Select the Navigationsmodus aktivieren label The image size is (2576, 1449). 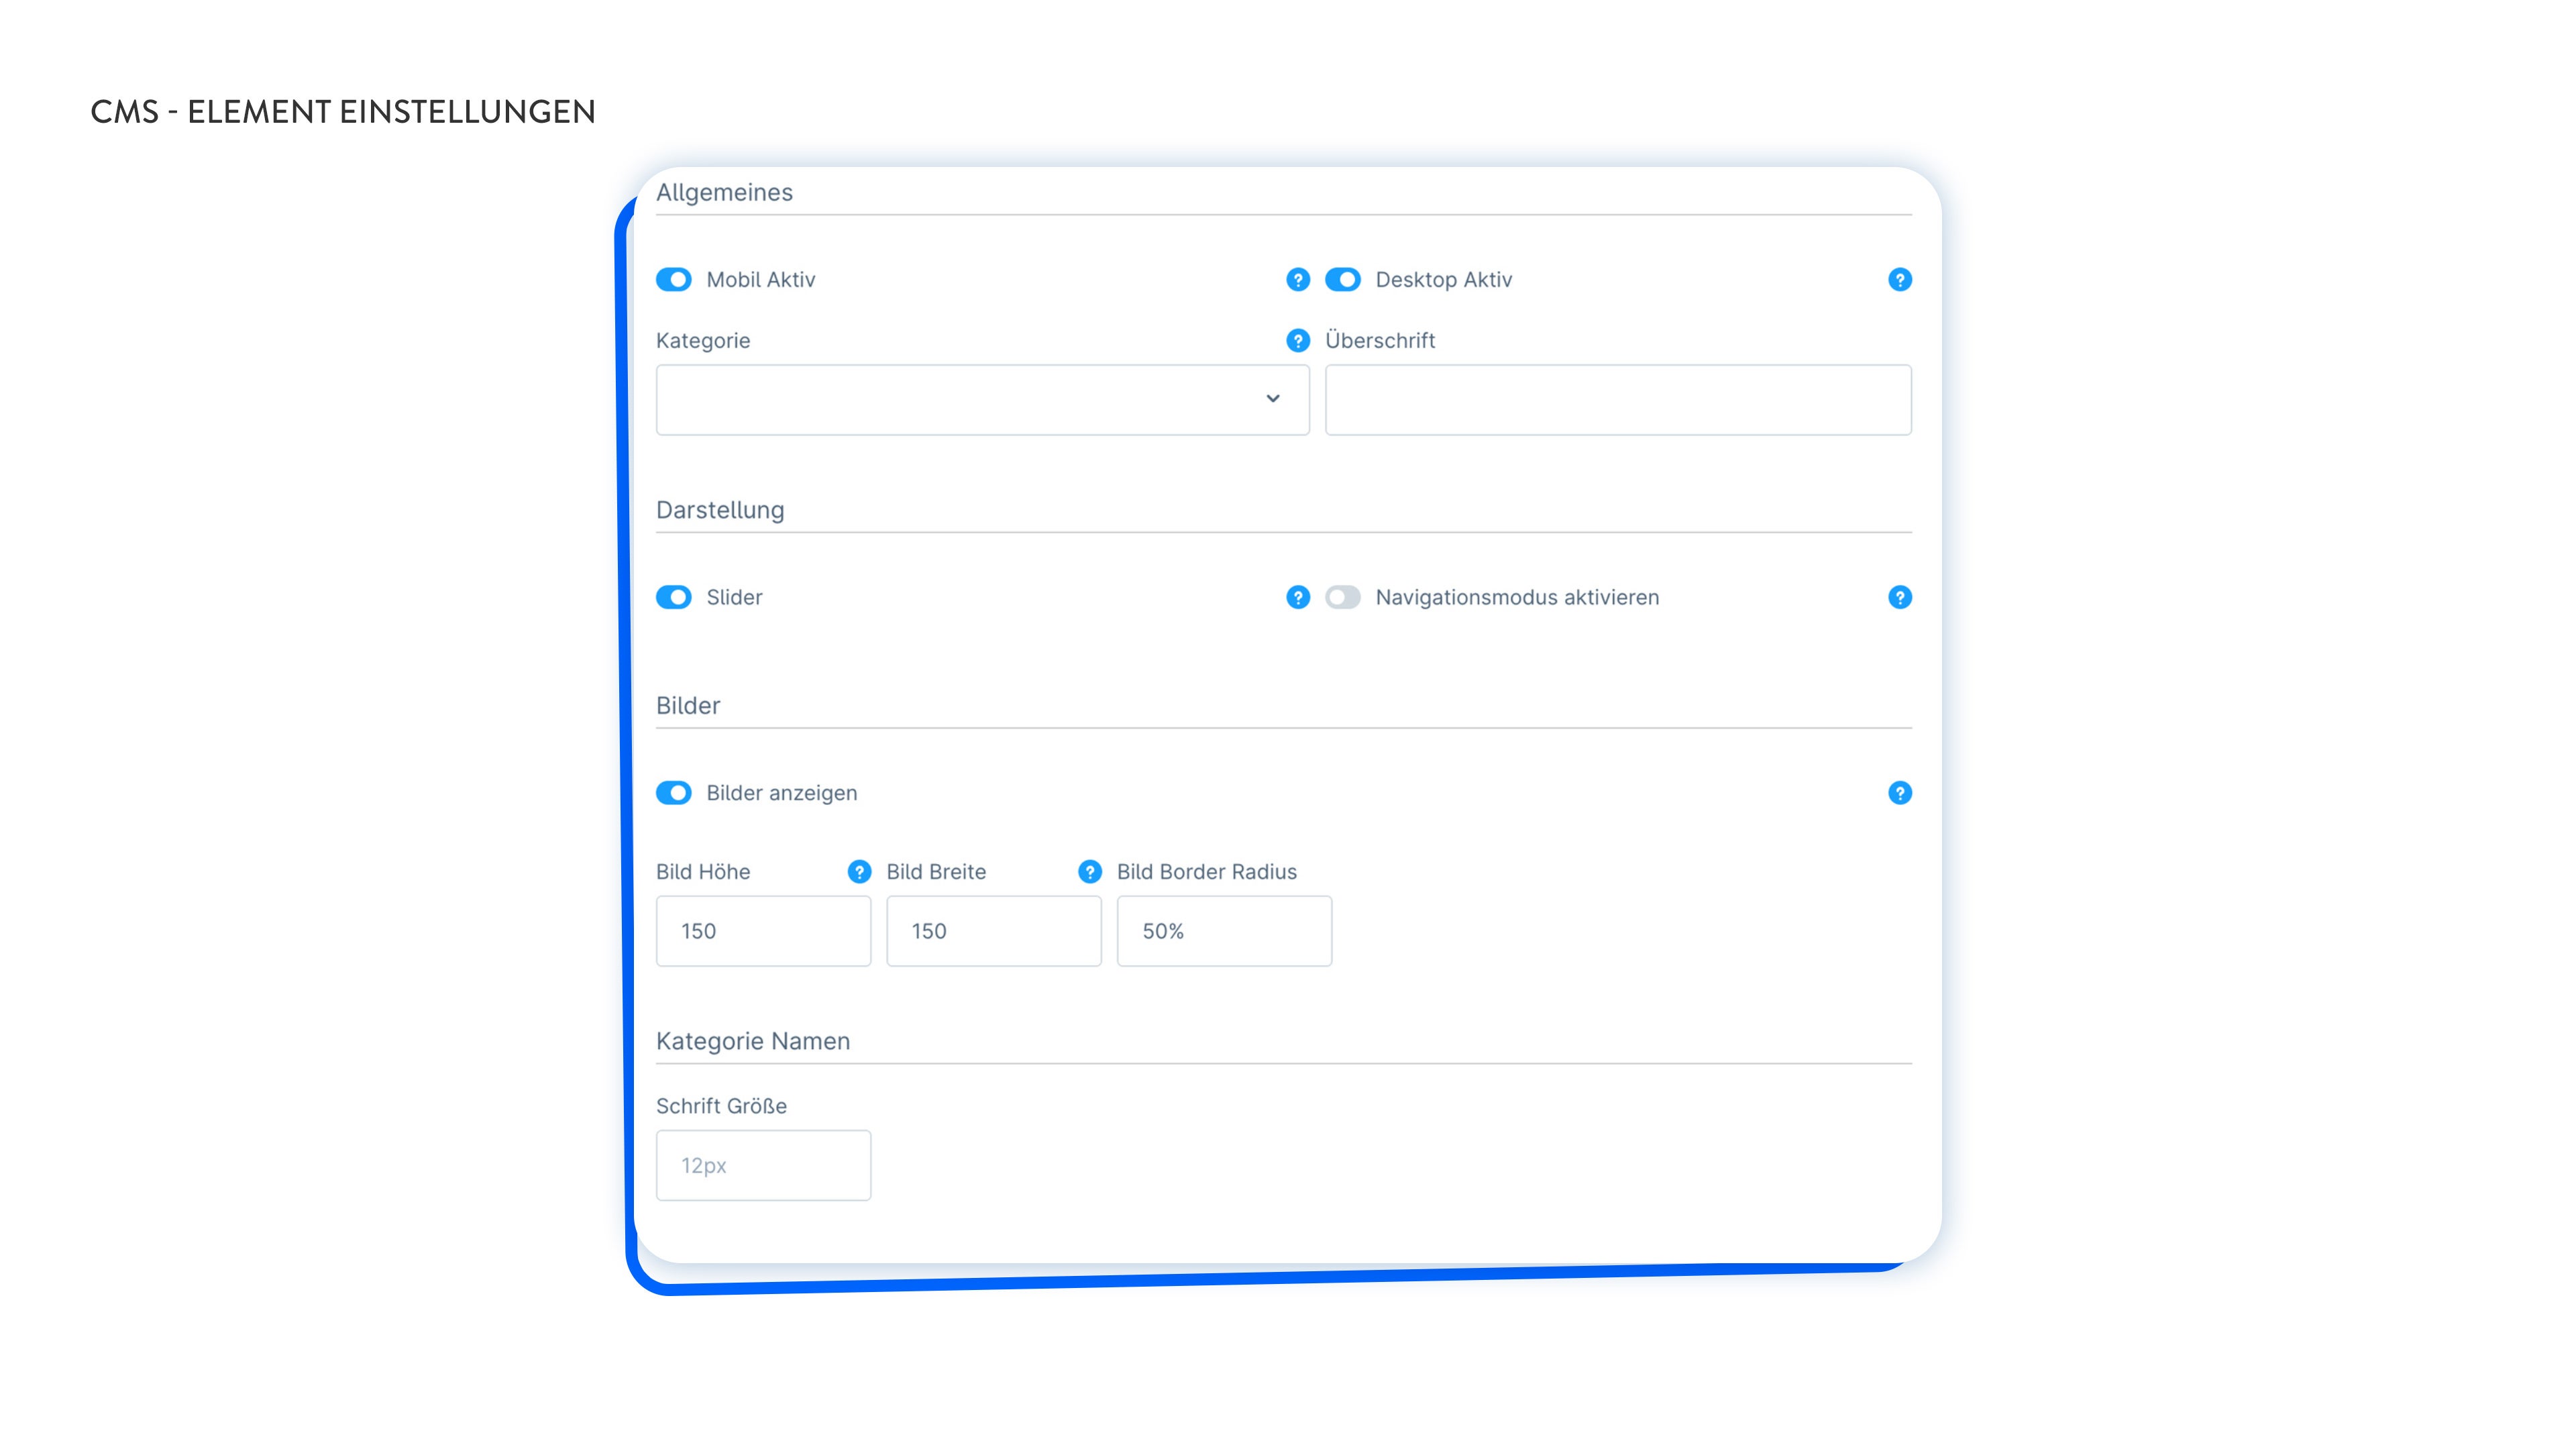(x=1517, y=597)
